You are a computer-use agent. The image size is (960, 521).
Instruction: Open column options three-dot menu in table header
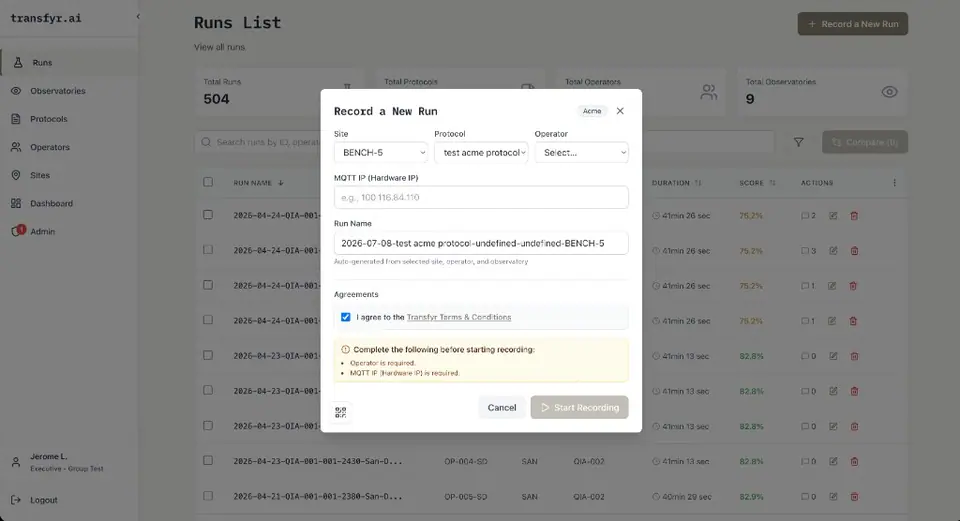(894, 182)
